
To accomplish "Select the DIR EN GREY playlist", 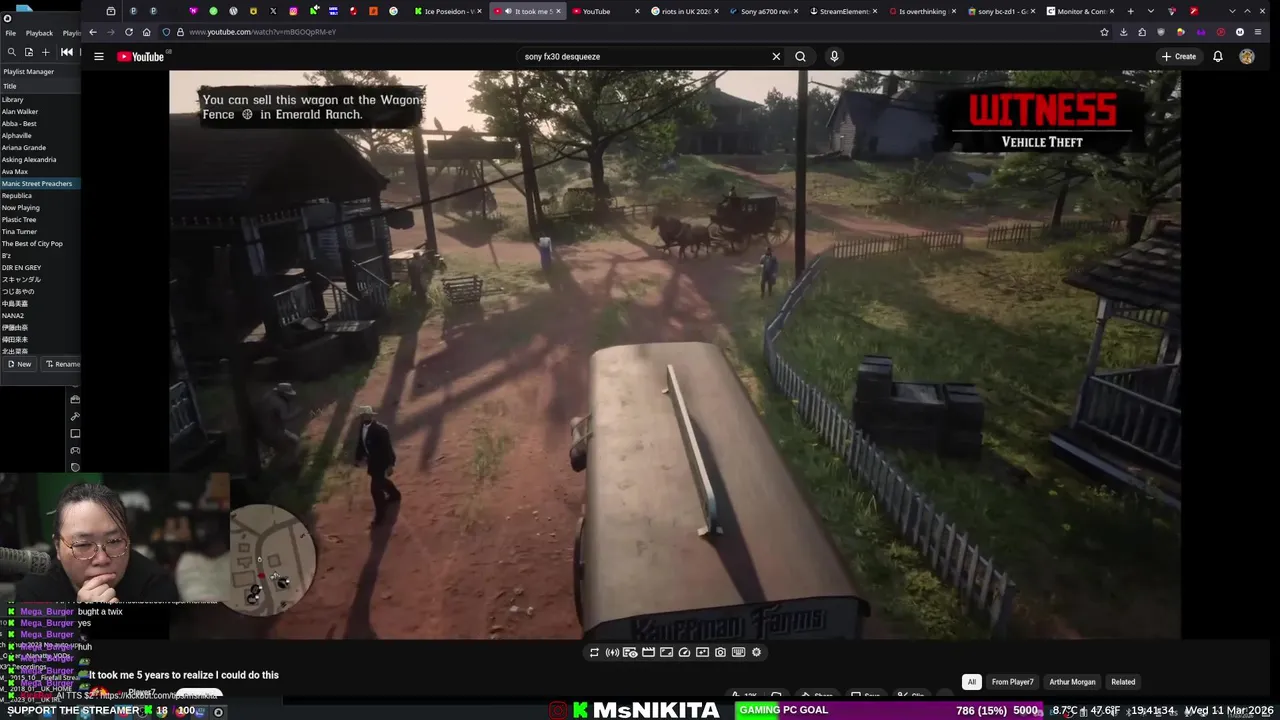I will pyautogui.click(x=40, y=267).
